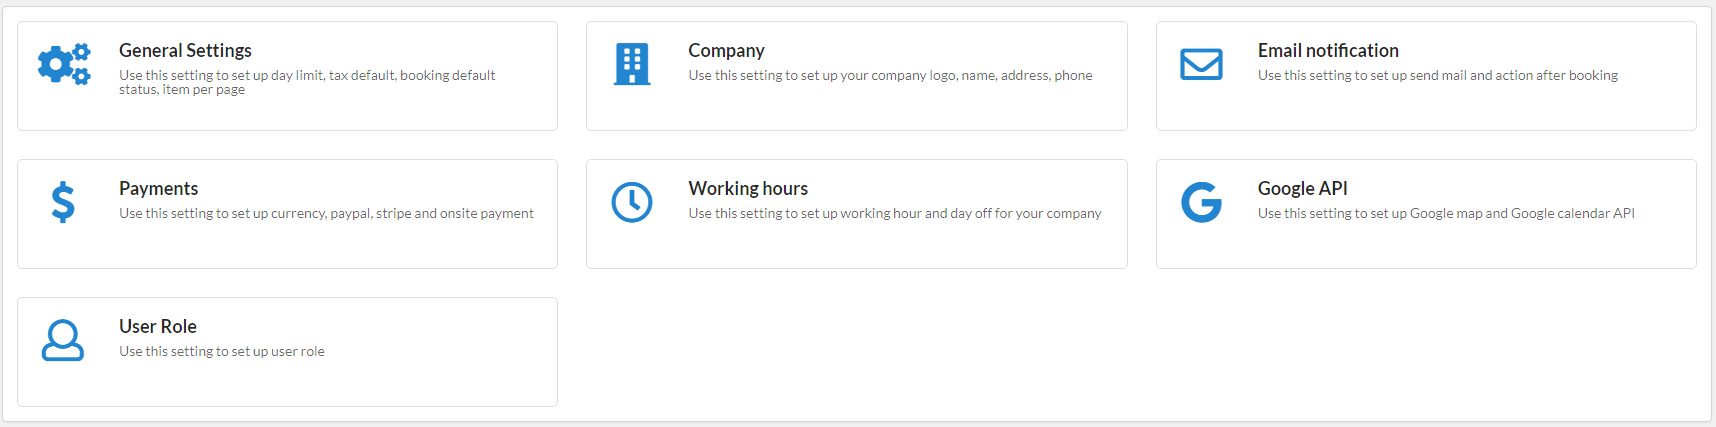Select the company logo and address description
Screen dimensions: 1716x427
click(x=890, y=75)
